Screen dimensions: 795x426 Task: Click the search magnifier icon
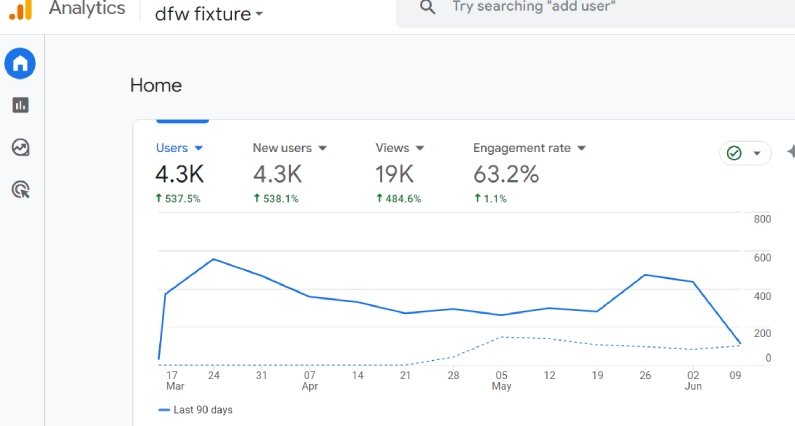click(427, 7)
